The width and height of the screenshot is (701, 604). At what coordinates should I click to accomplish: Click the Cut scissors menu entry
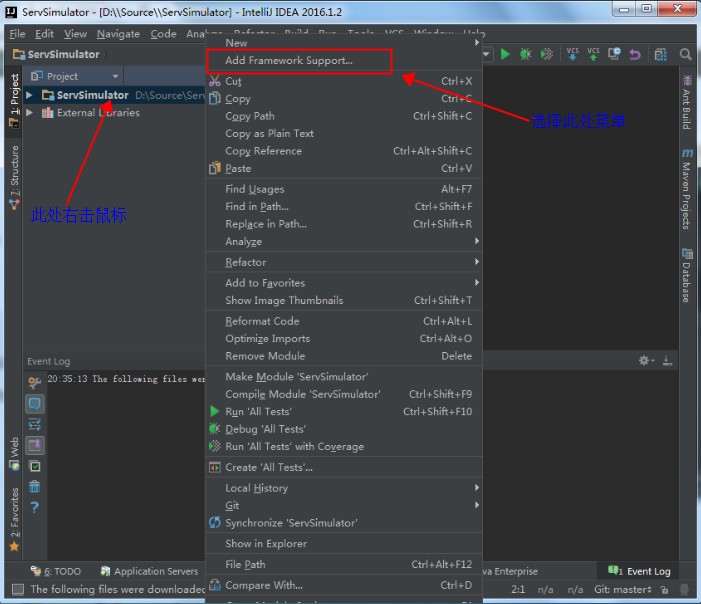[343, 81]
